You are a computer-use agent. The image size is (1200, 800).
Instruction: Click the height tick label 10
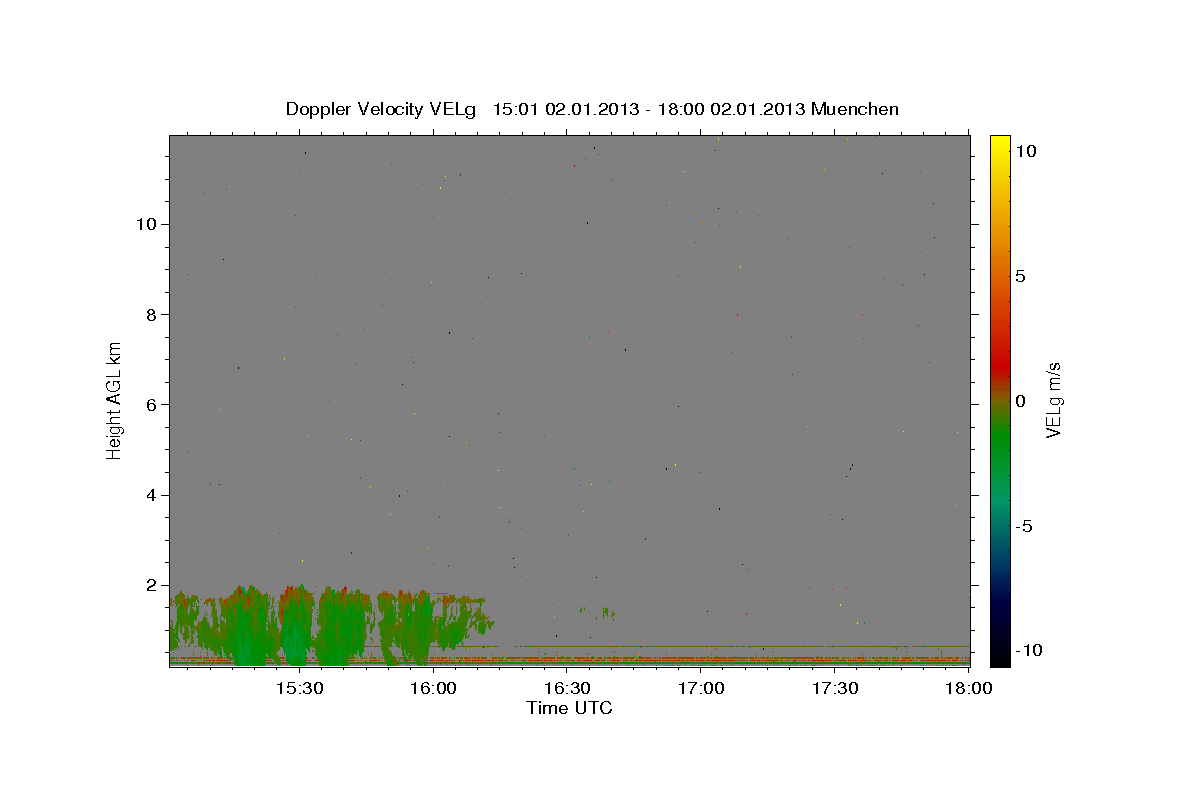pyautogui.click(x=147, y=224)
